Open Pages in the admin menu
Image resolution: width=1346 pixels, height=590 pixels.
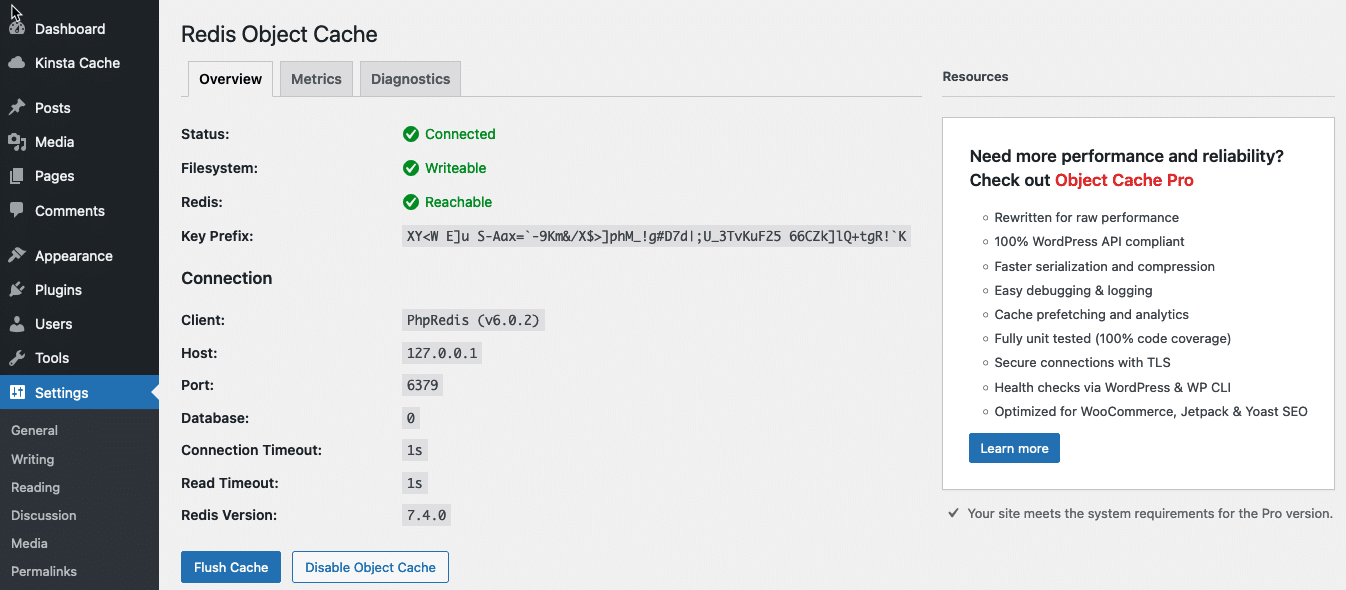point(79,176)
